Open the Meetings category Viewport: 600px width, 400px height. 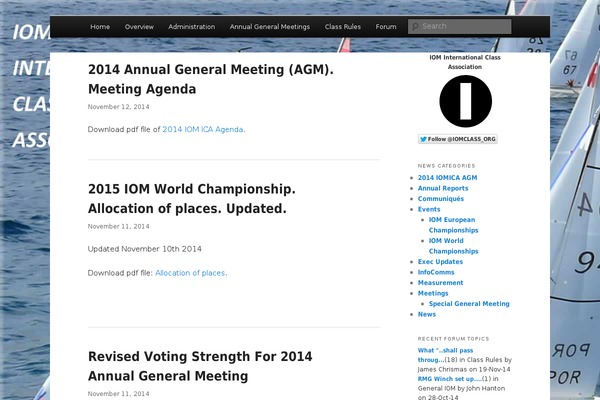[433, 293]
